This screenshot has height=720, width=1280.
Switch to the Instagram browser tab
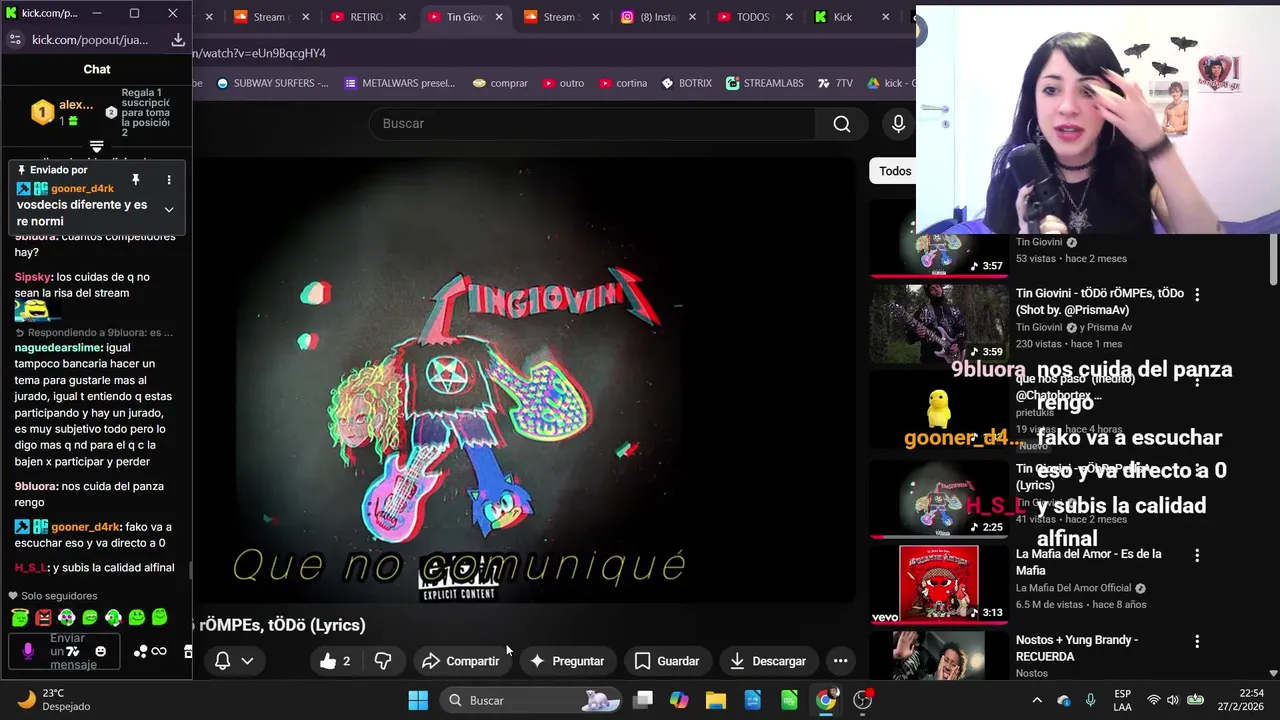tap(660, 17)
